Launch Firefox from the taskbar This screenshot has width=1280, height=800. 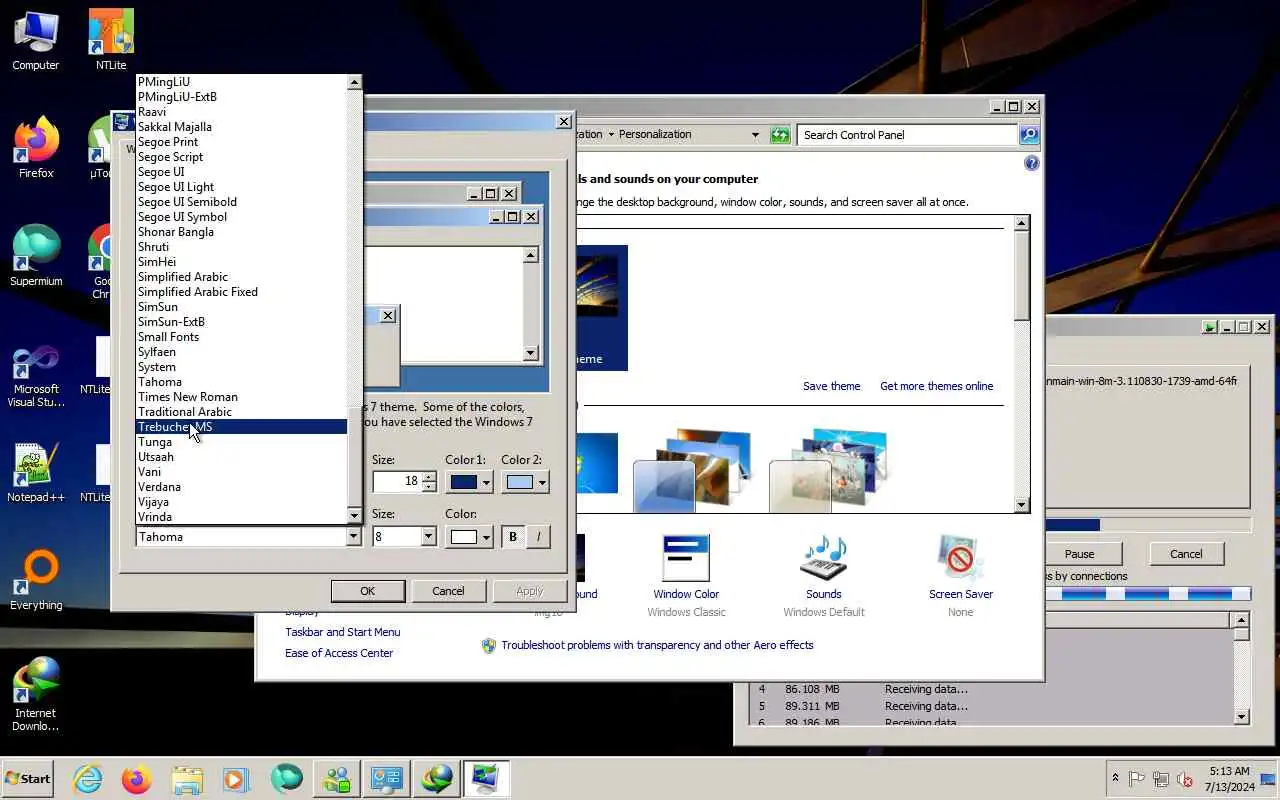coord(136,778)
